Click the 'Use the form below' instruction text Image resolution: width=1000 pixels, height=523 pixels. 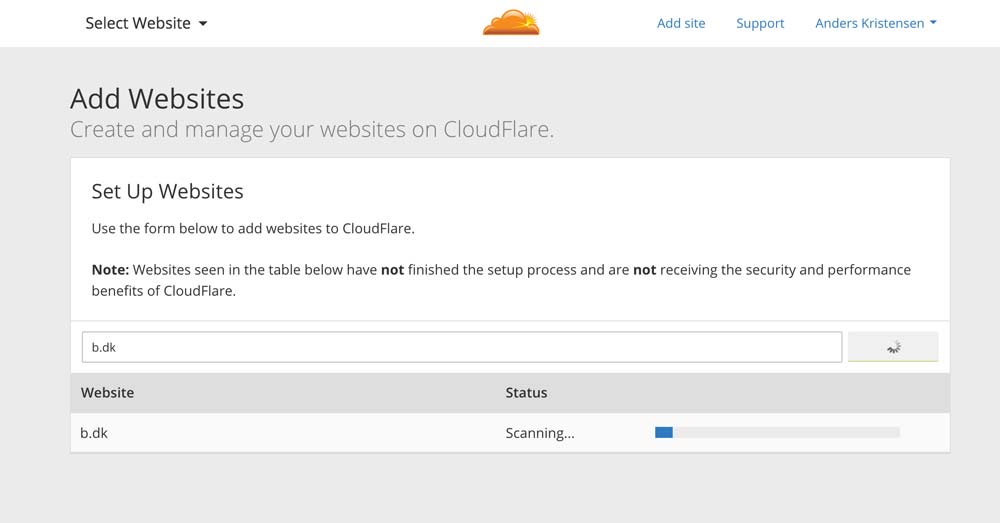tap(253, 228)
